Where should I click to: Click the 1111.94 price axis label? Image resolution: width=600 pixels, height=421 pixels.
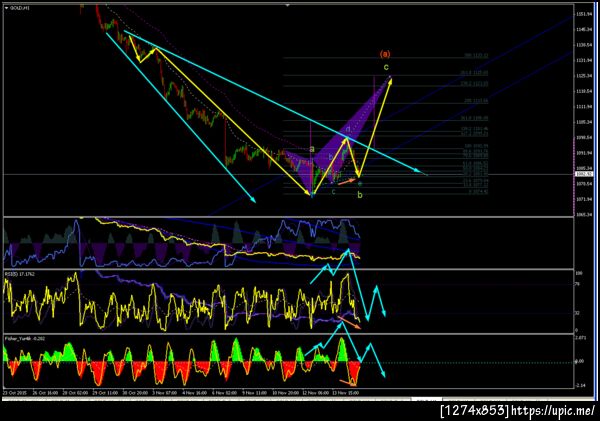click(x=584, y=107)
